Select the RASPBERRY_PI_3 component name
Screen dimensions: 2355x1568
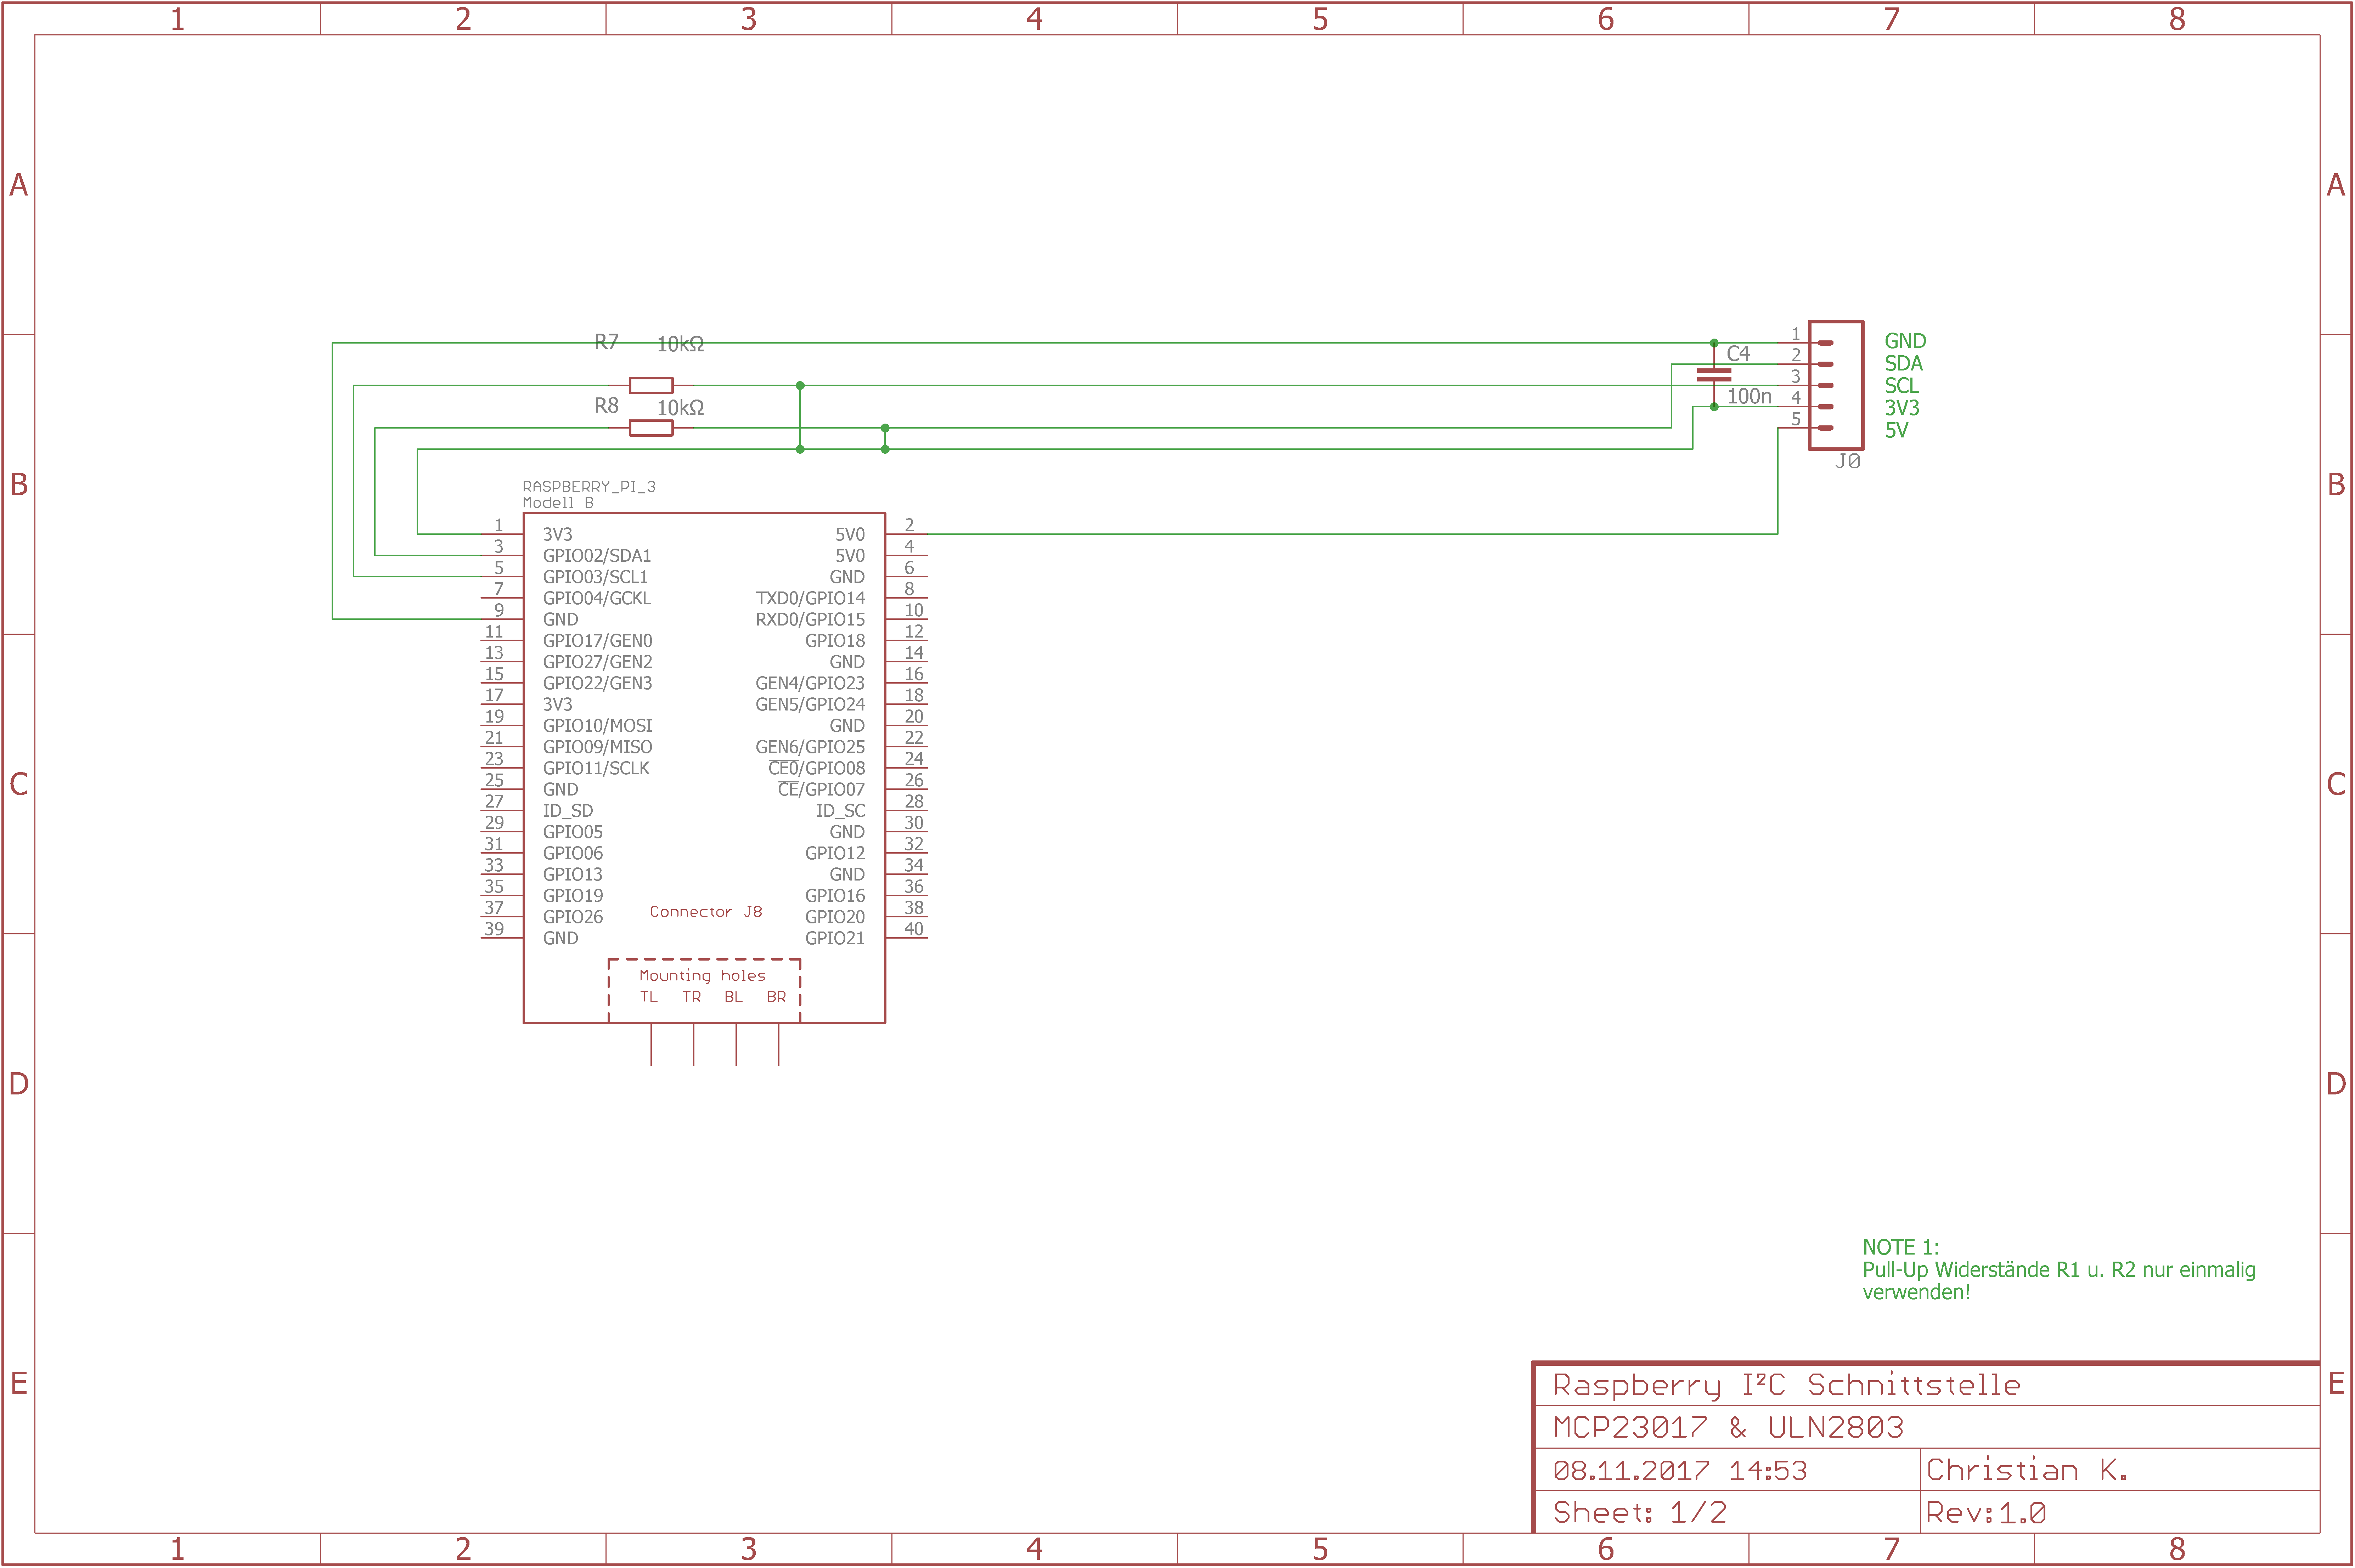[x=589, y=487]
